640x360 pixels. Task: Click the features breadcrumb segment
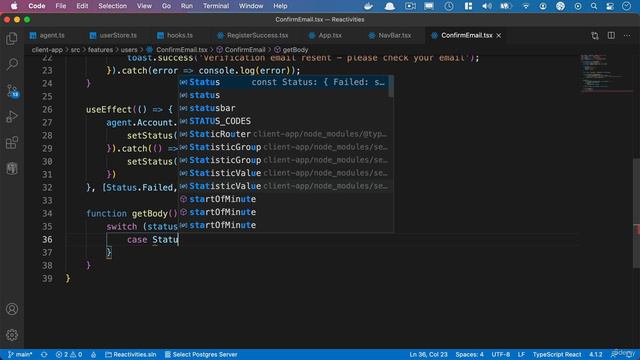click(x=100, y=50)
